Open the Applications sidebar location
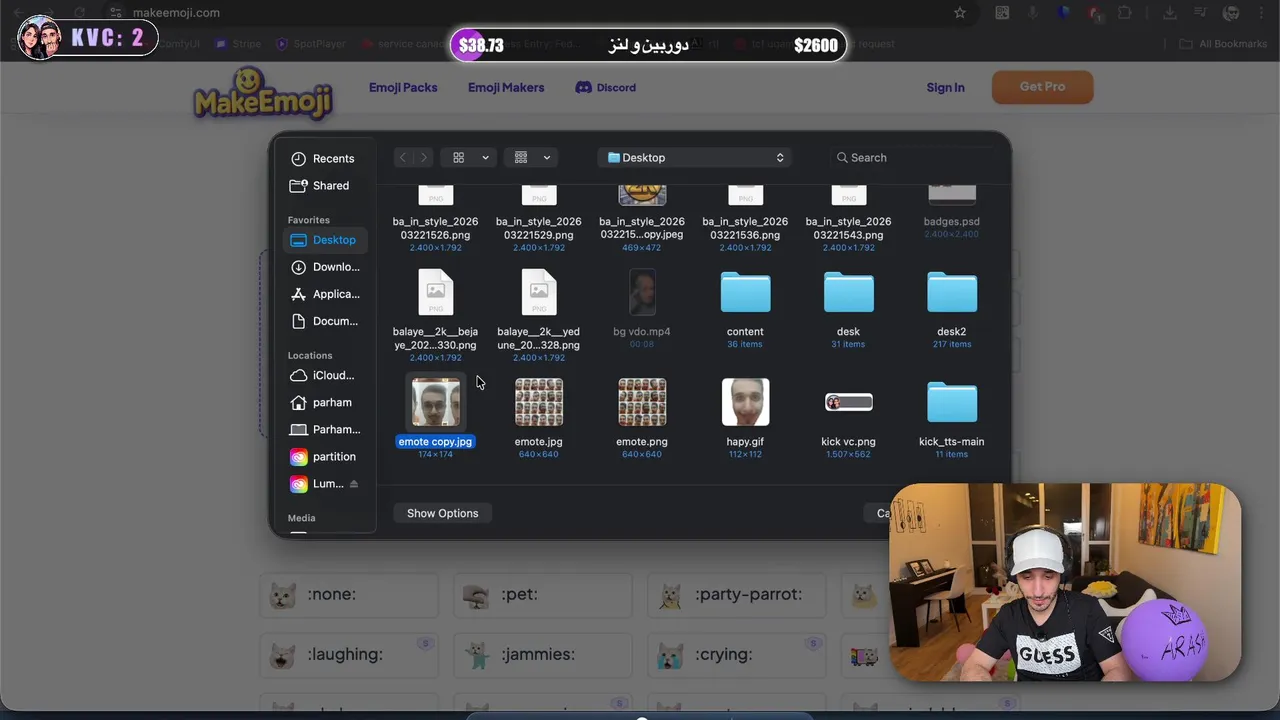The height and width of the screenshot is (720, 1280). point(324,294)
